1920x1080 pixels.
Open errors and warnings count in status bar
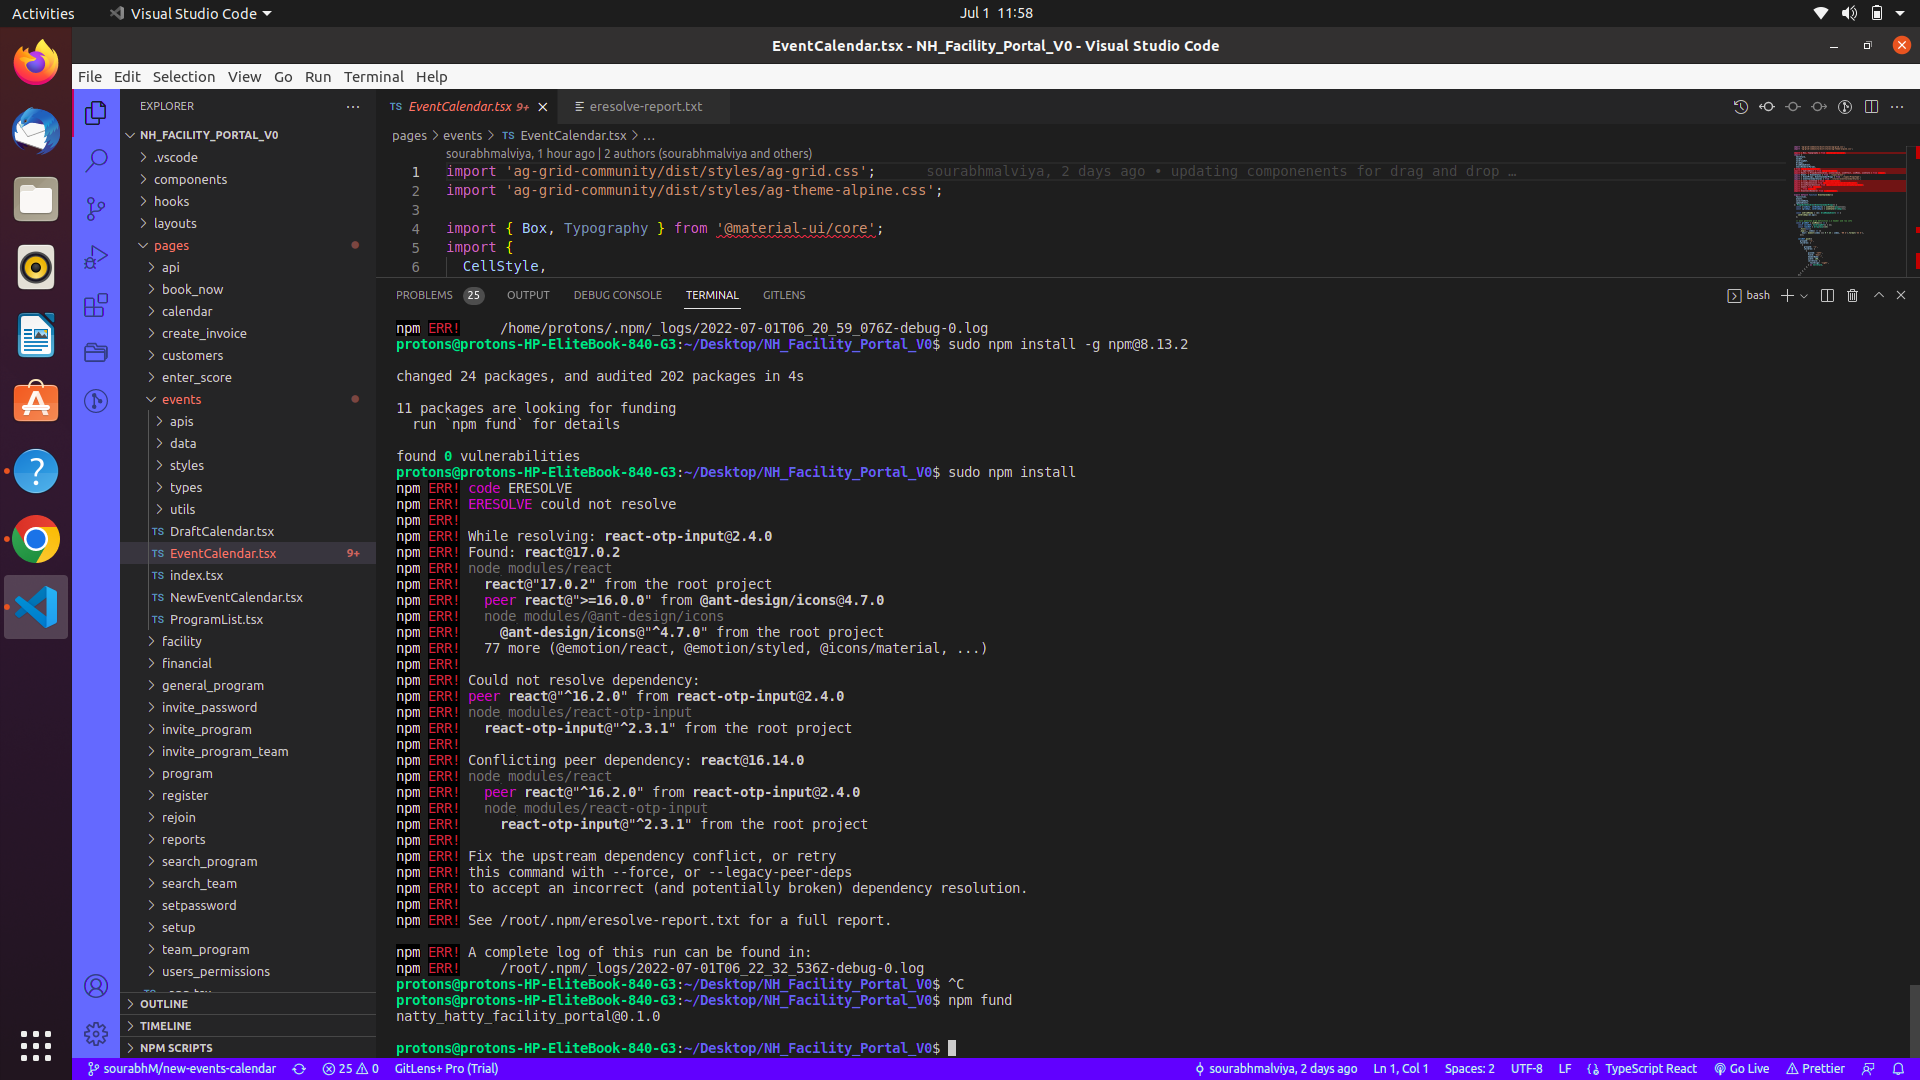point(351,1069)
